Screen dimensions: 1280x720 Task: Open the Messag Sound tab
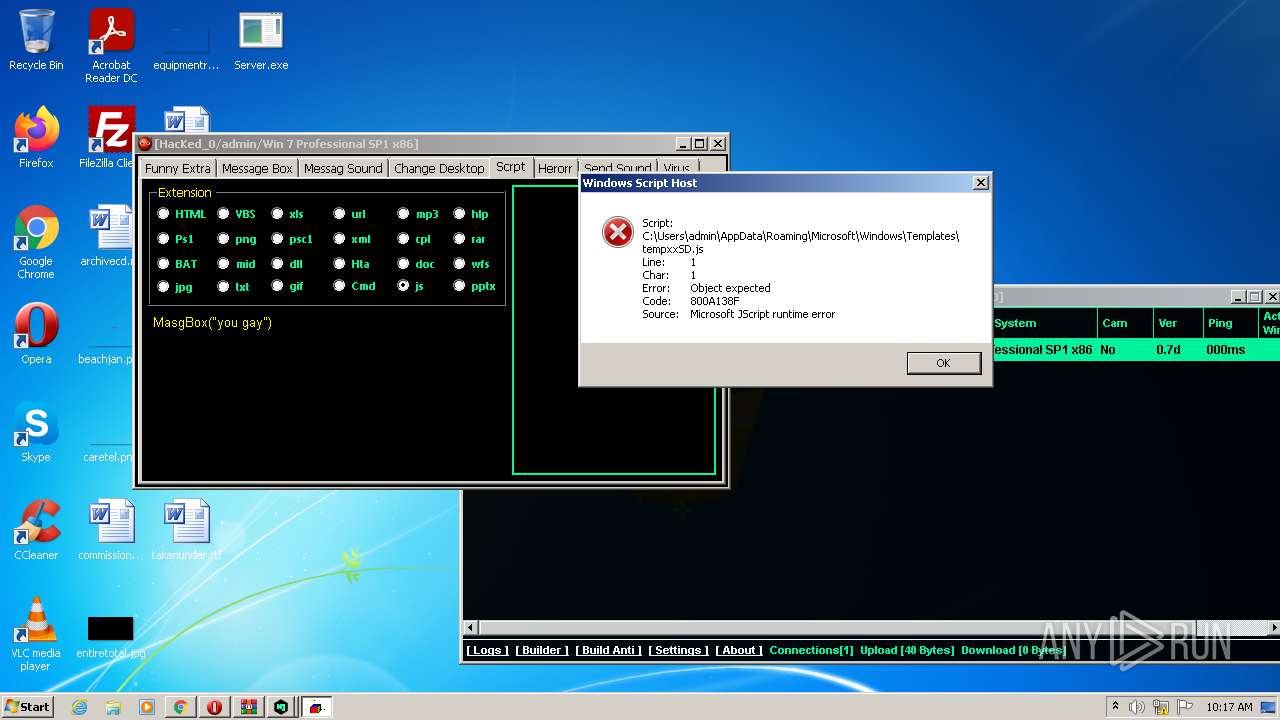click(343, 168)
